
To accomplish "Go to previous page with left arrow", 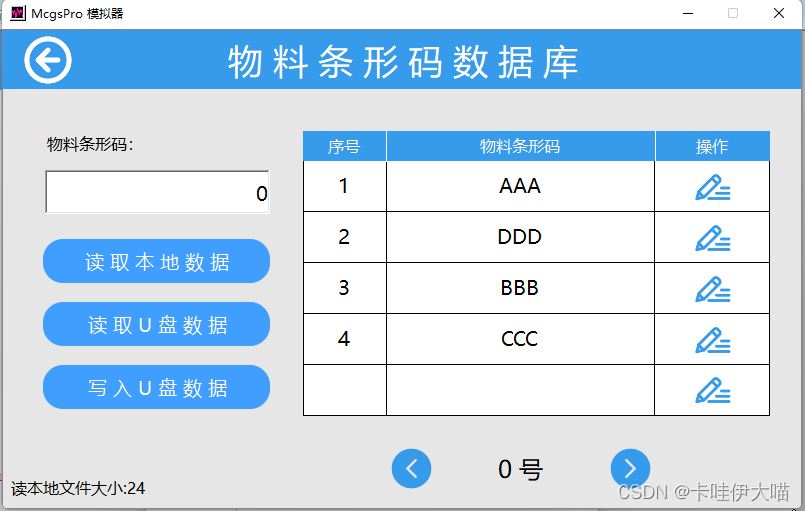I will click(411, 468).
